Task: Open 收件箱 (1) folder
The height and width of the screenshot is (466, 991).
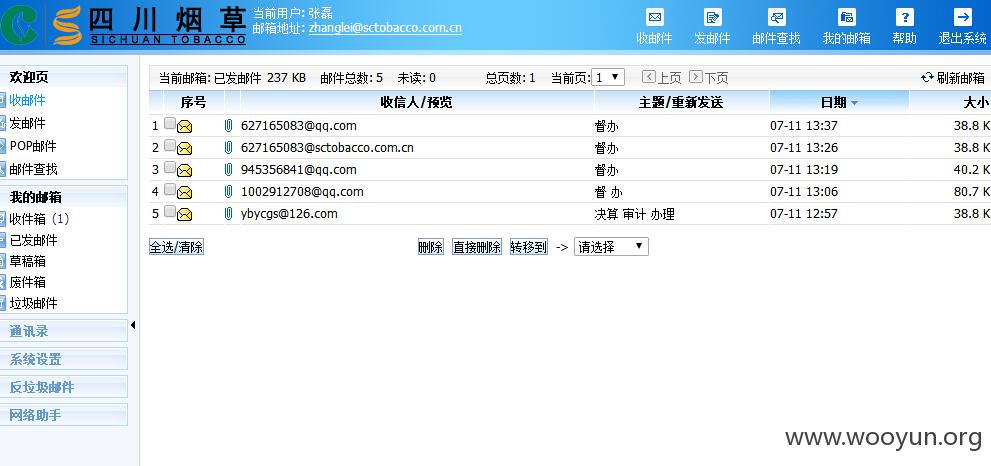Action: tap(39, 219)
